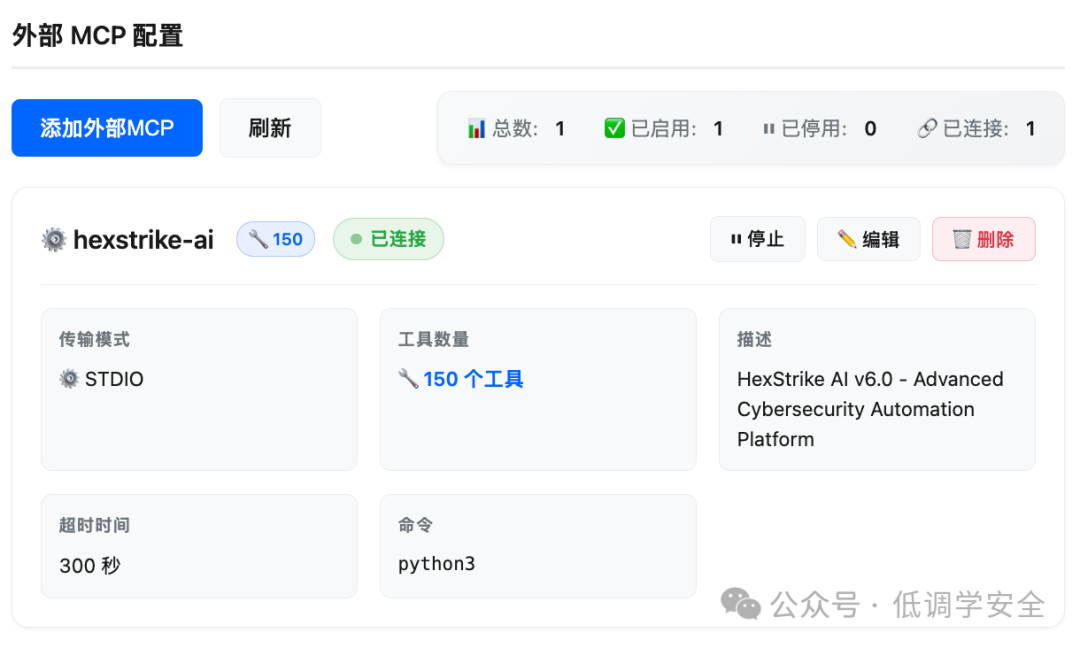Image resolution: width=1080 pixels, height=648 pixels.
Task: Click the green checkmark icon next to 已启用
Action: click(614, 128)
